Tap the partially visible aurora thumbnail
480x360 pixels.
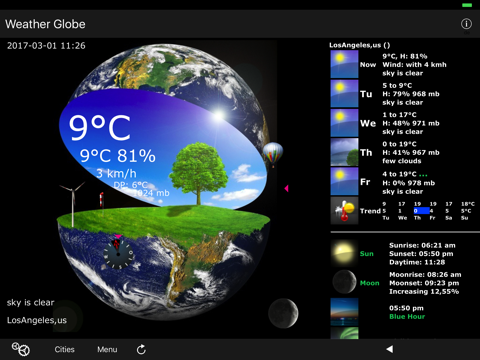click(x=344, y=333)
